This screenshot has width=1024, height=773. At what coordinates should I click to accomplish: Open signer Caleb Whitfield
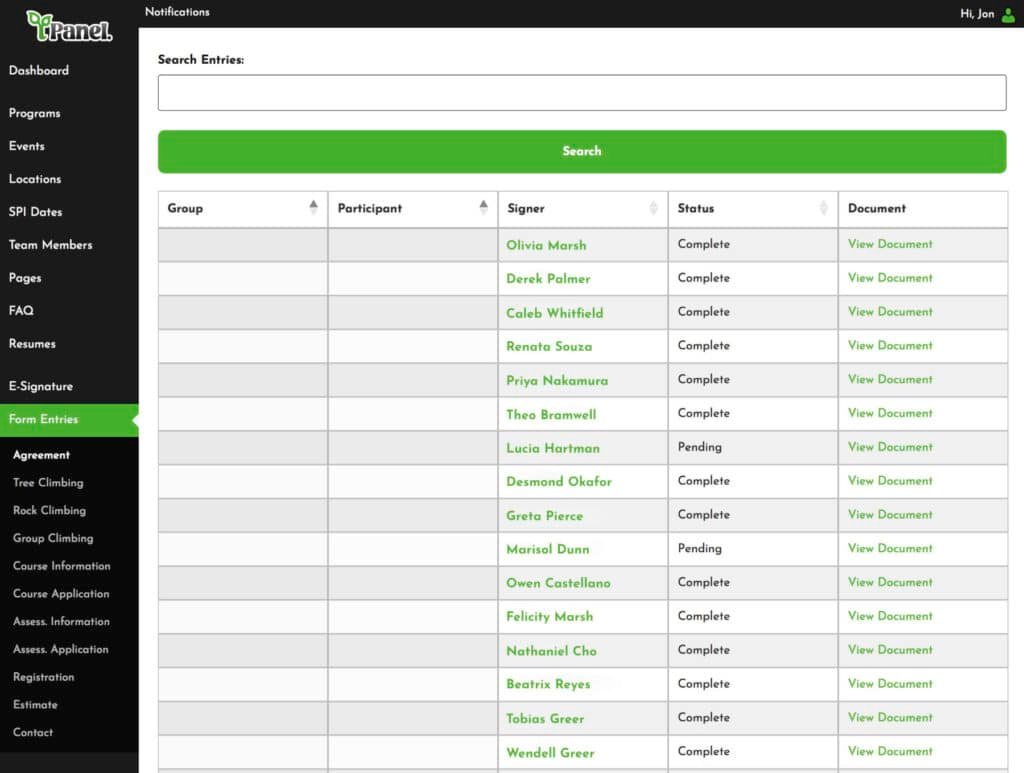[x=554, y=313]
